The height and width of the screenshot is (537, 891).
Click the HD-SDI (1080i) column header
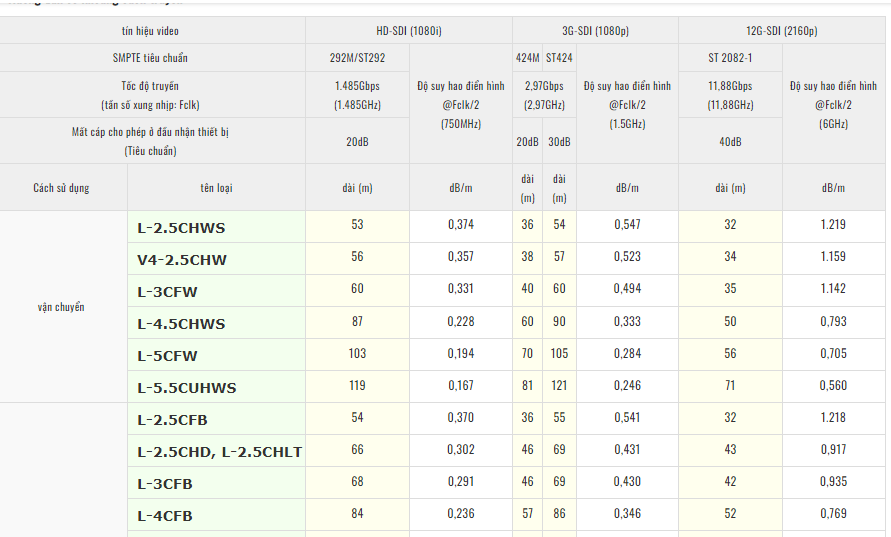[x=408, y=31]
